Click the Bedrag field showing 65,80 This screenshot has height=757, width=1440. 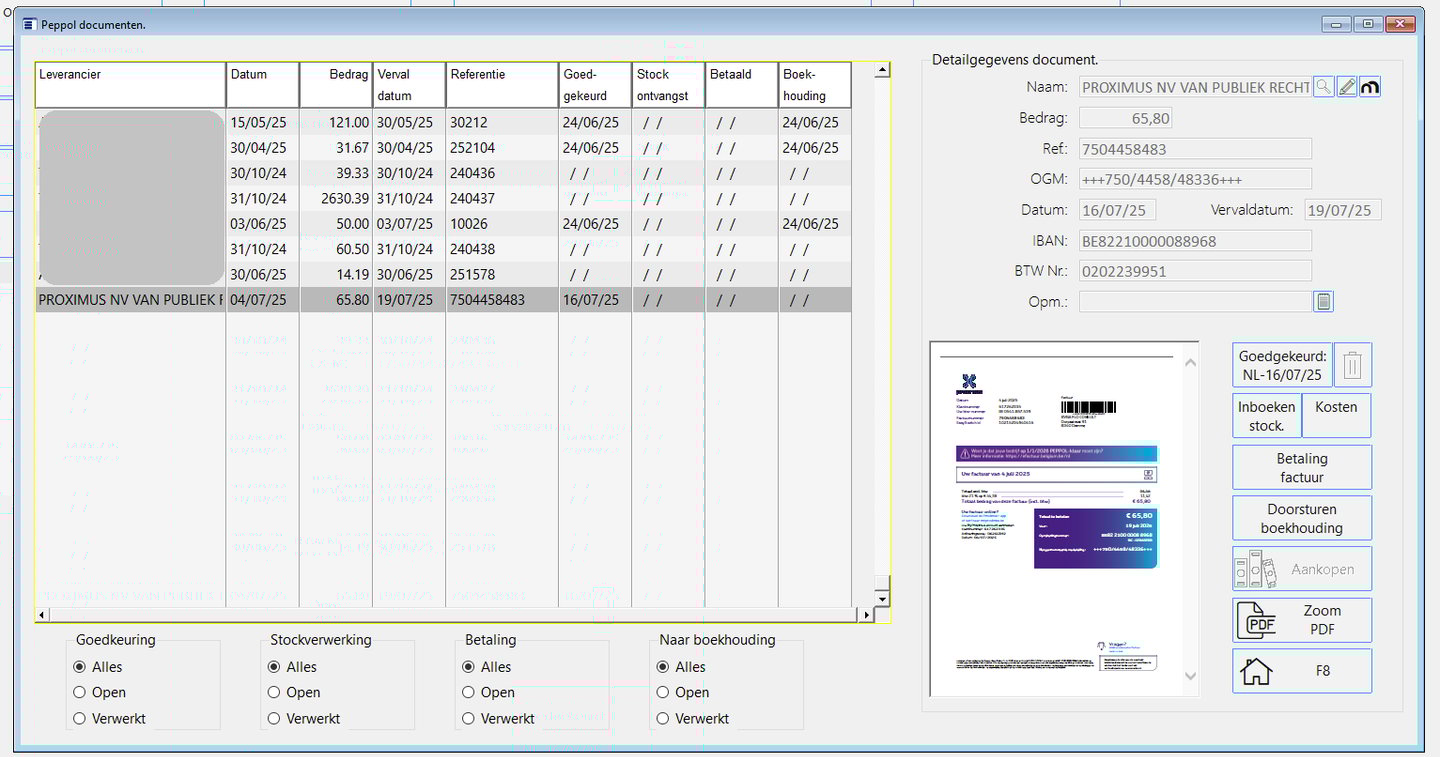[1126, 118]
